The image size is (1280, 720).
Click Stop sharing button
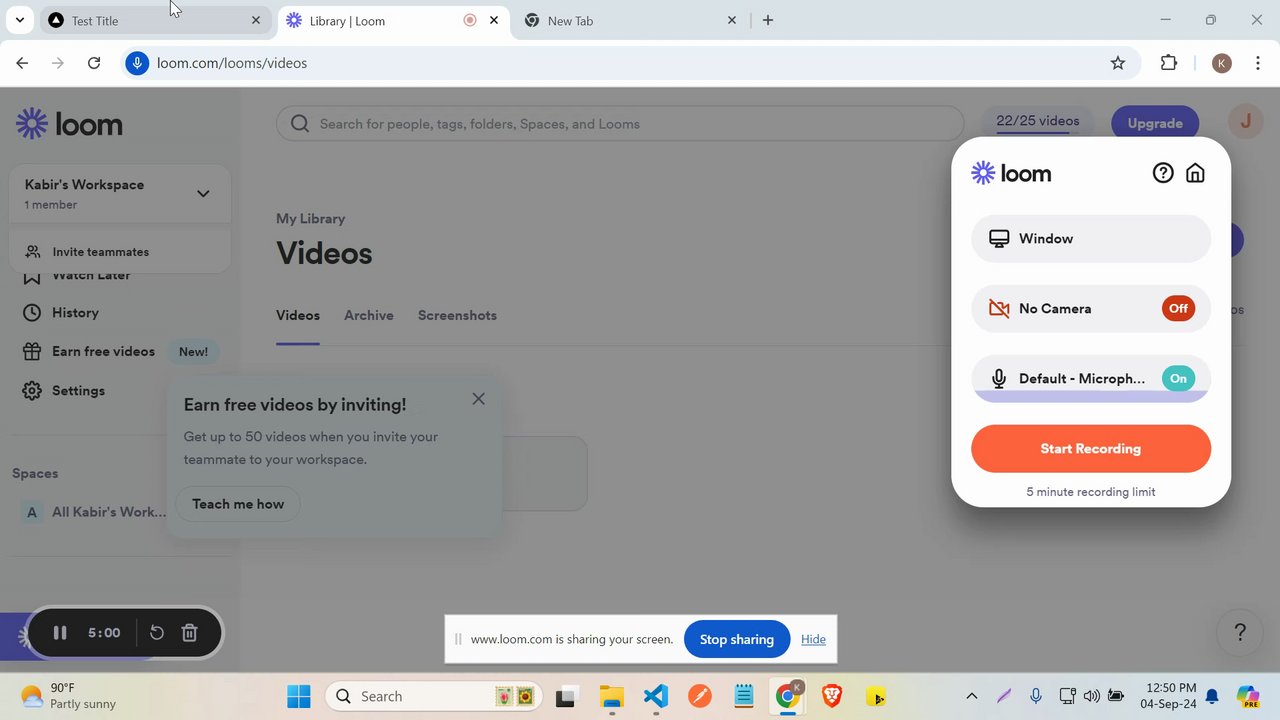pyautogui.click(x=737, y=639)
